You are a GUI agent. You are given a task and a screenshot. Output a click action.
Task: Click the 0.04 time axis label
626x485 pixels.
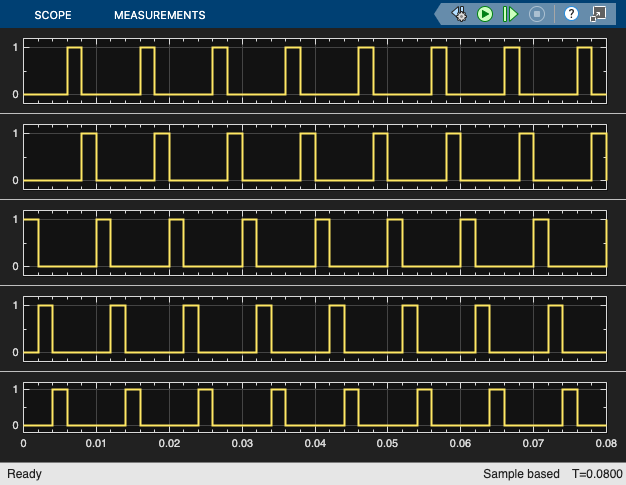click(x=315, y=443)
